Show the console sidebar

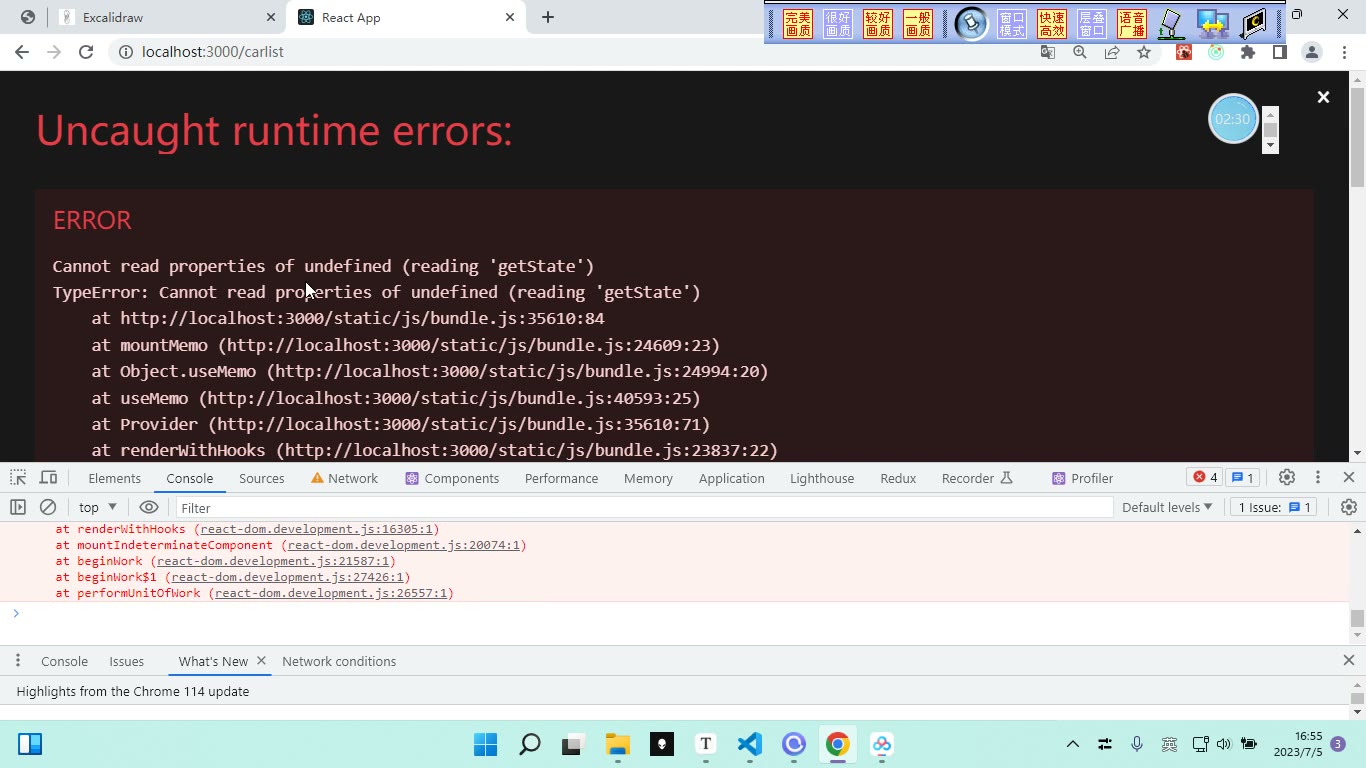tap(18, 507)
